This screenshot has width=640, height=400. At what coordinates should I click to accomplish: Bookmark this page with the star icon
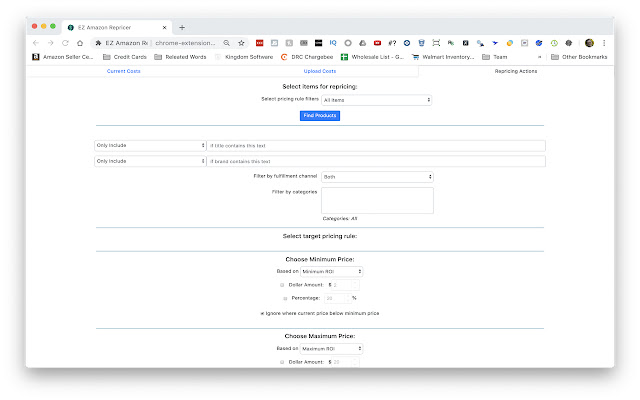pos(241,43)
